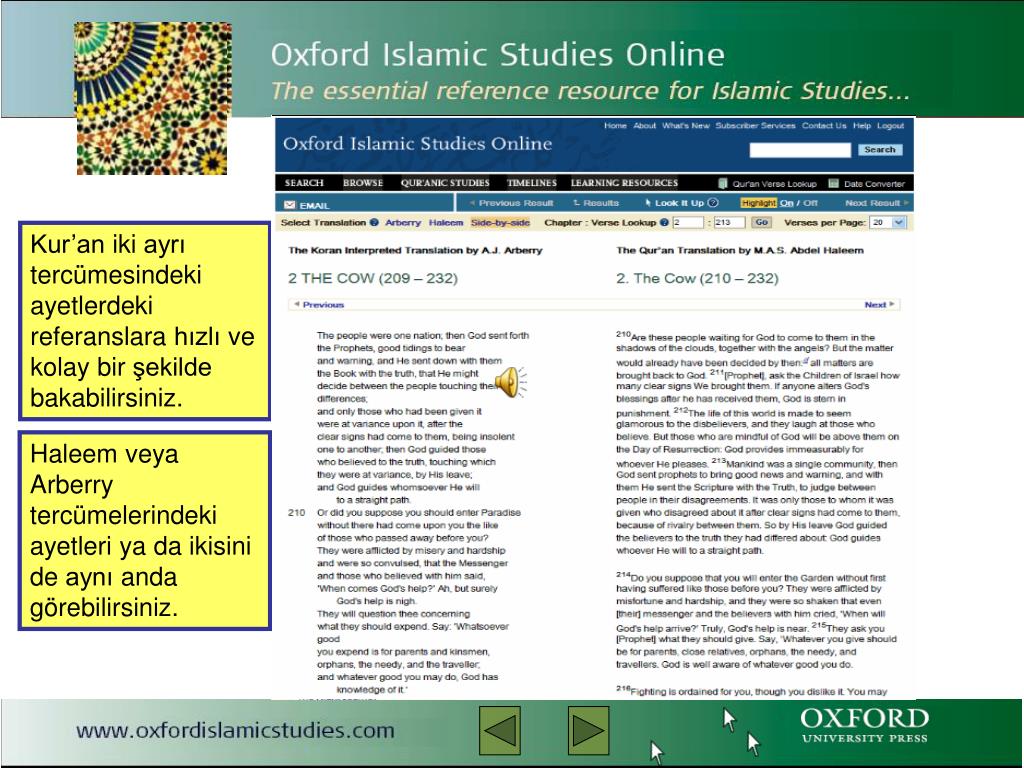Open the Learning Resources menu
This screenshot has width=1024, height=768.
coord(624,183)
